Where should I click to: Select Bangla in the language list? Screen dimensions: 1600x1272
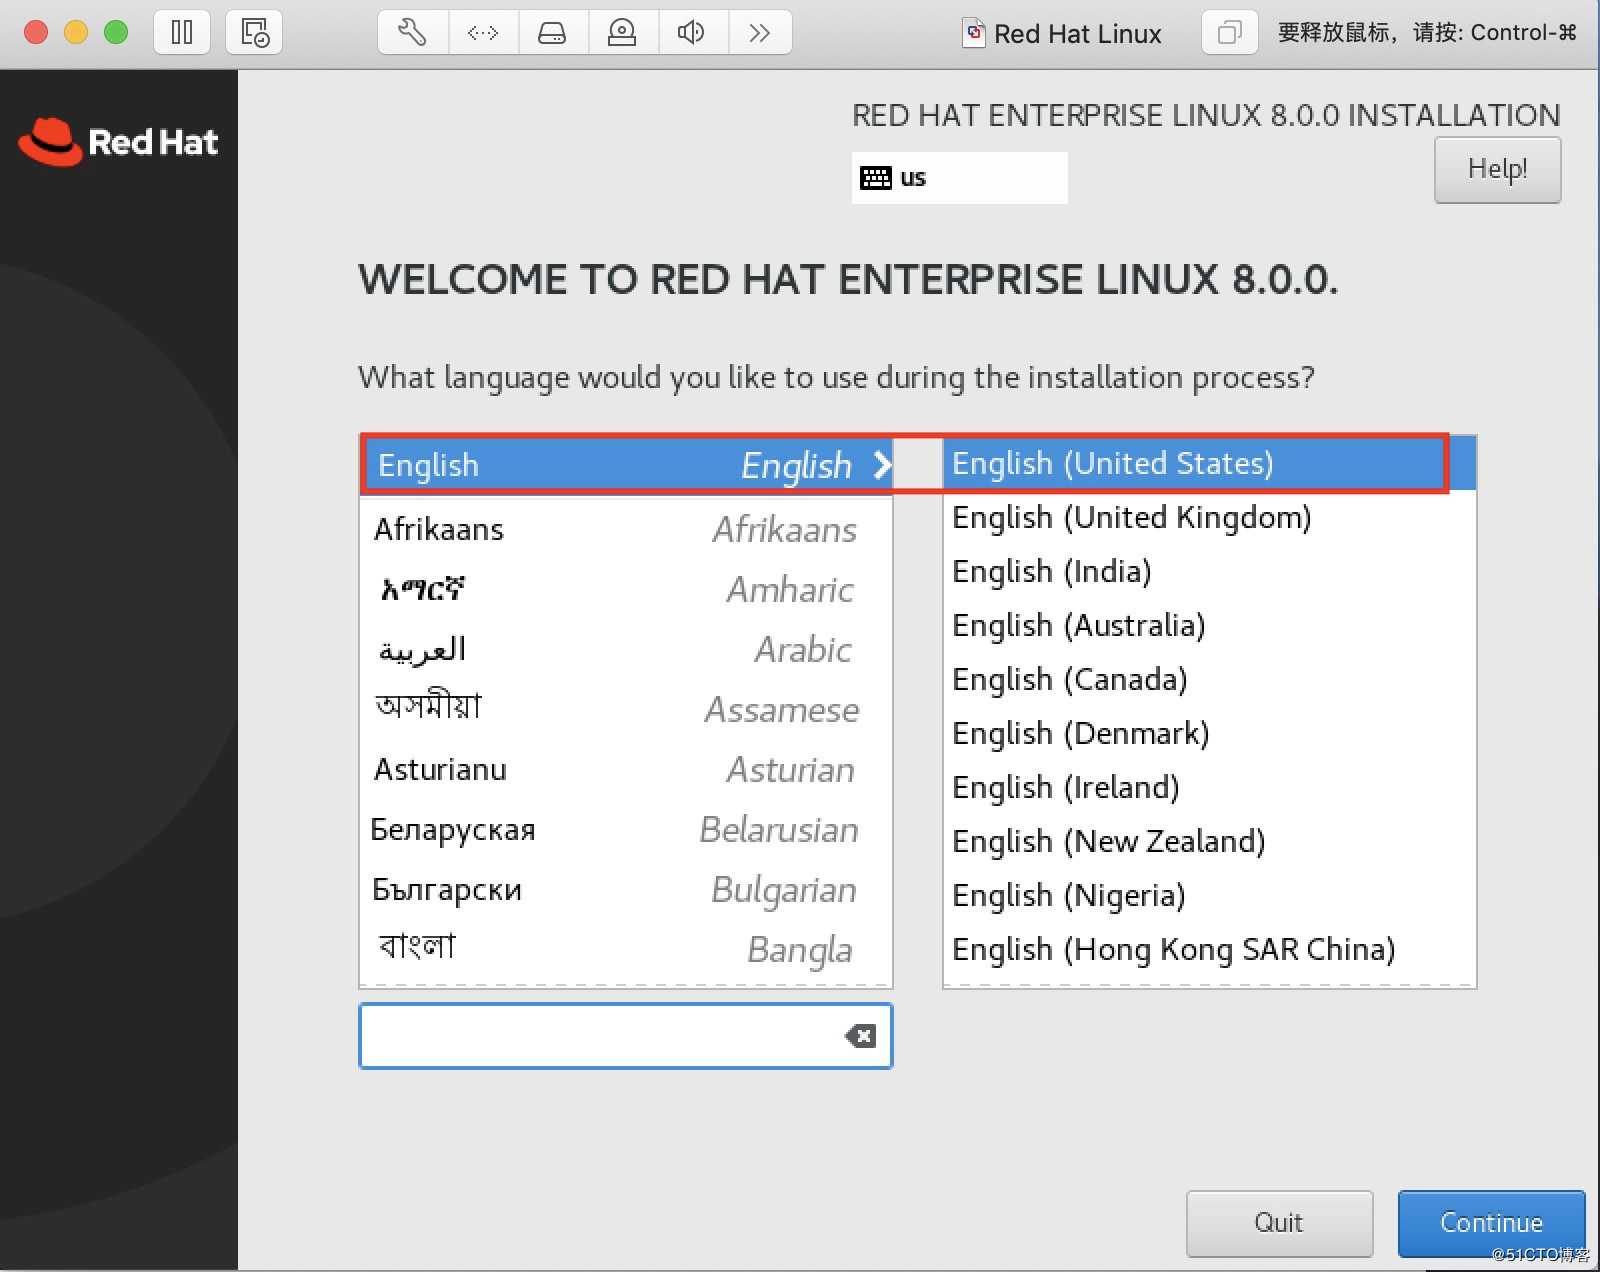[626, 949]
